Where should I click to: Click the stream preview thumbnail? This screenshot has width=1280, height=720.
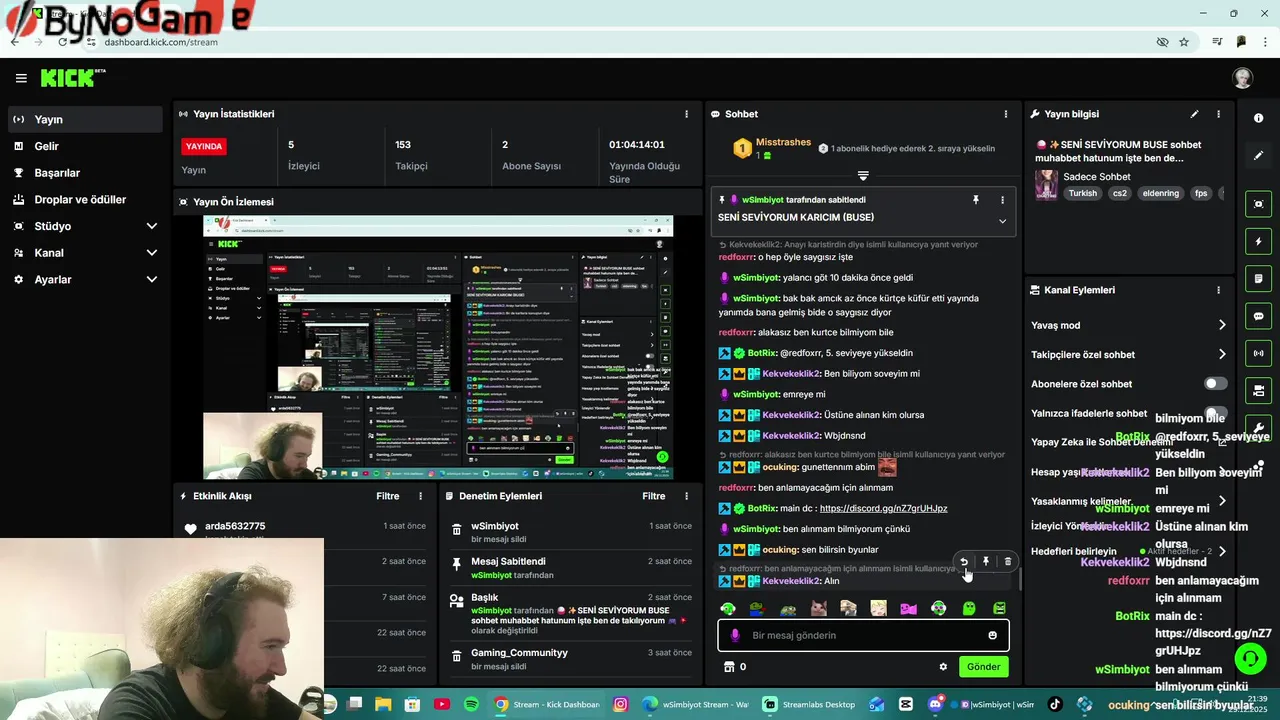438,347
